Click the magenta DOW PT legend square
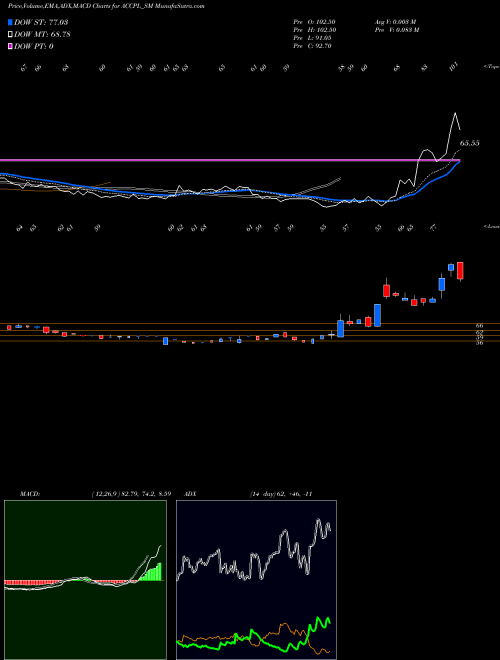 tap(10, 46)
